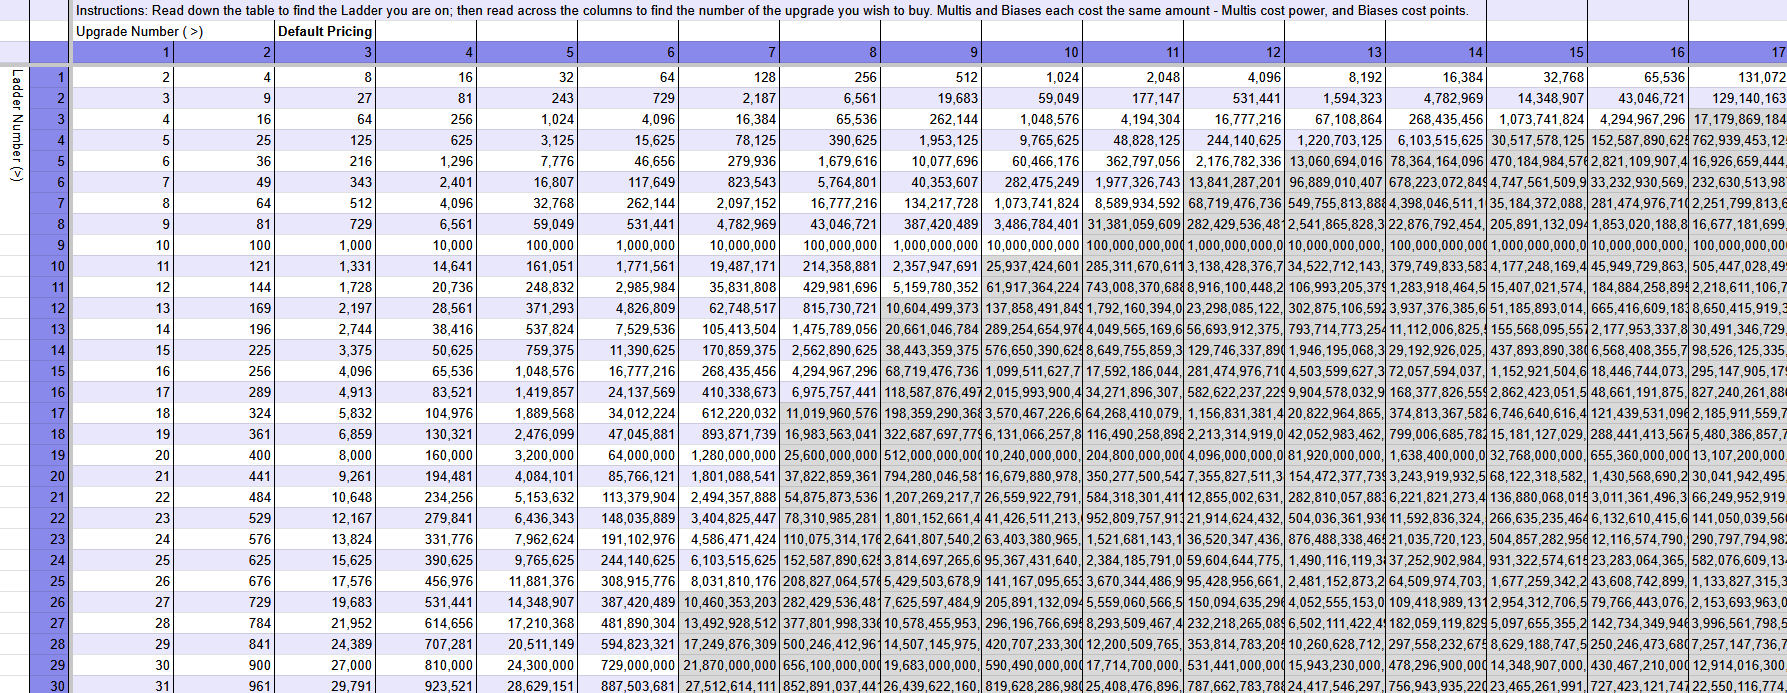Click the 614,656 cell
Image resolution: width=1787 pixels, height=693 pixels.
[x=426, y=623]
